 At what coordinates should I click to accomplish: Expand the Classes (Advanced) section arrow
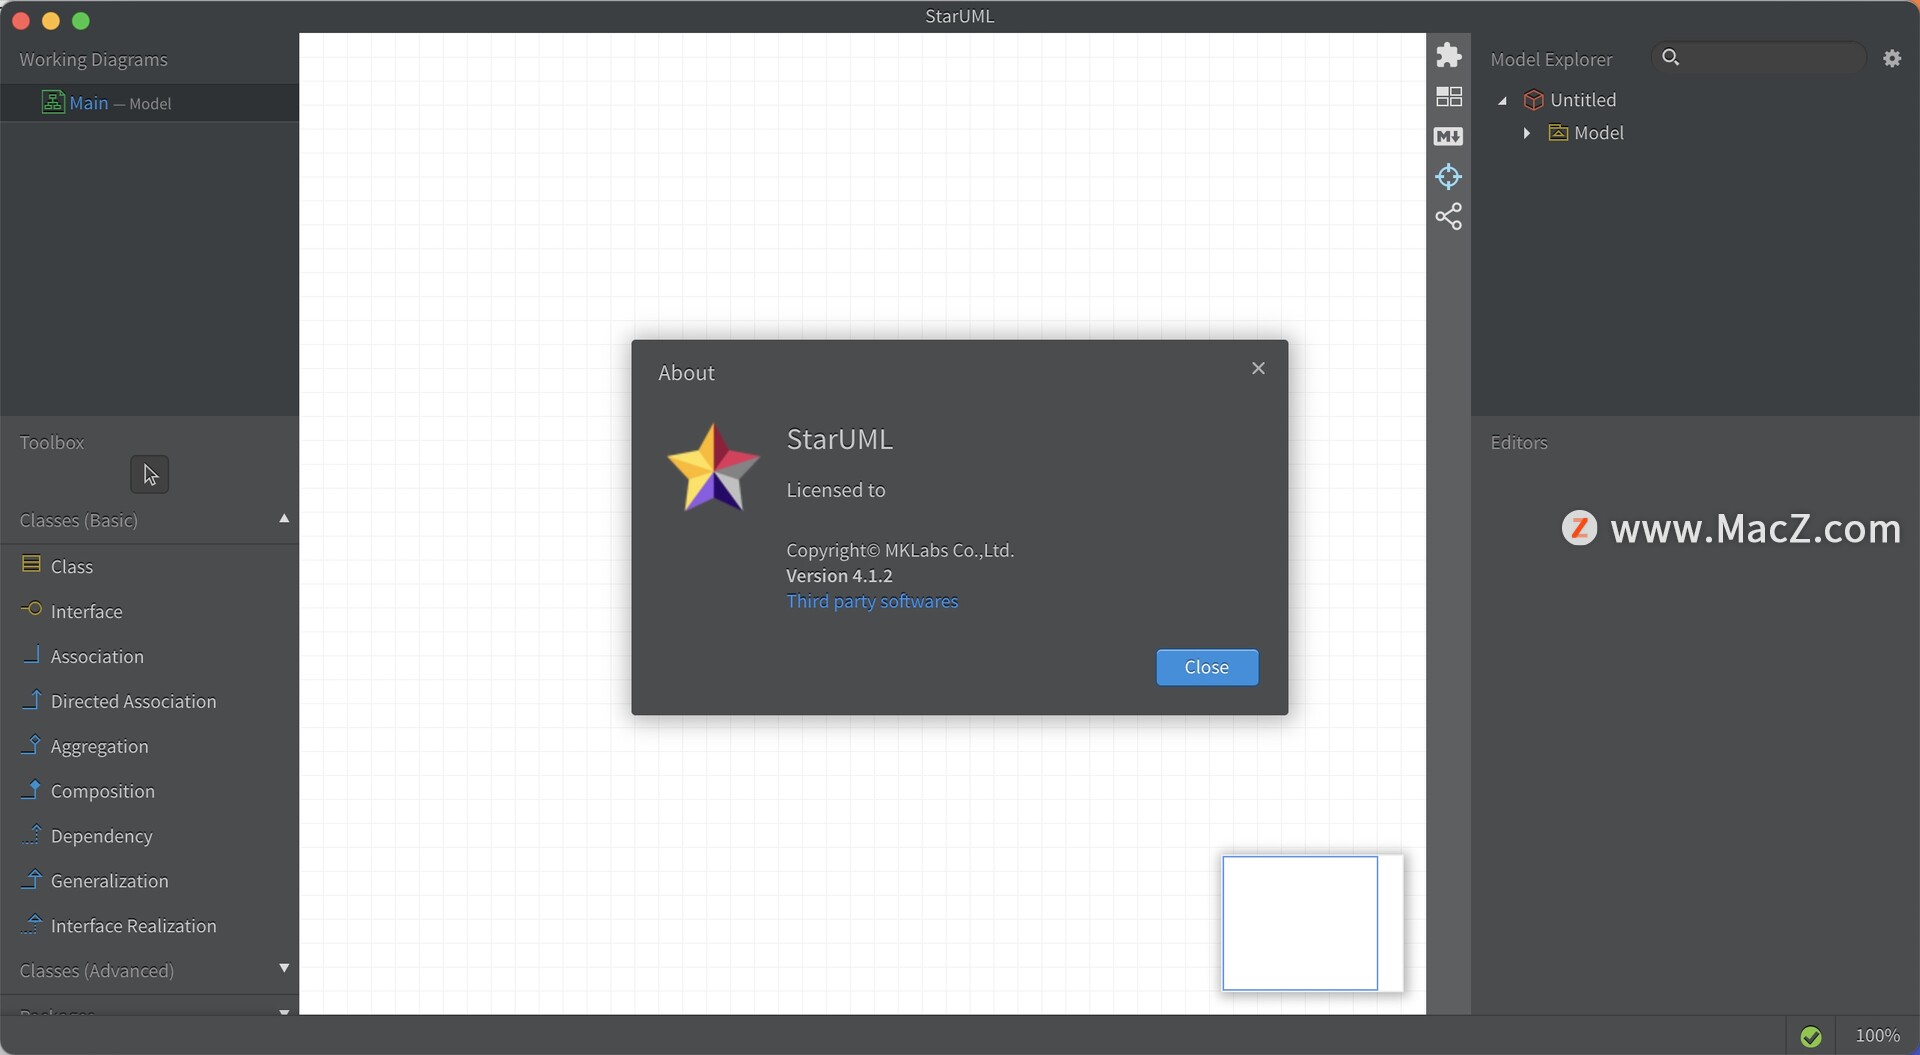point(284,968)
